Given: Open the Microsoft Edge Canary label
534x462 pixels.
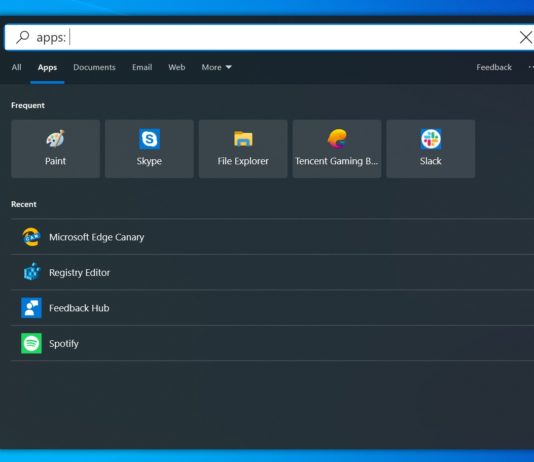Looking at the screenshot, I should click(x=96, y=237).
